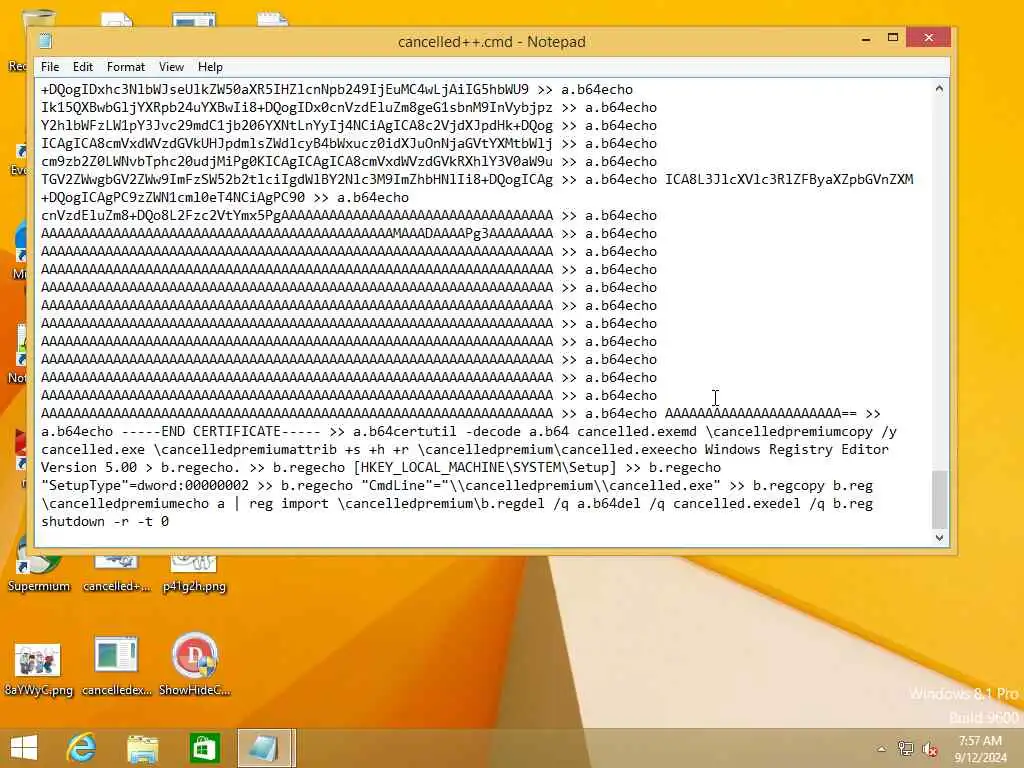Click the vertical scrollbar track above thumb
The image size is (1024, 768).
(939, 282)
